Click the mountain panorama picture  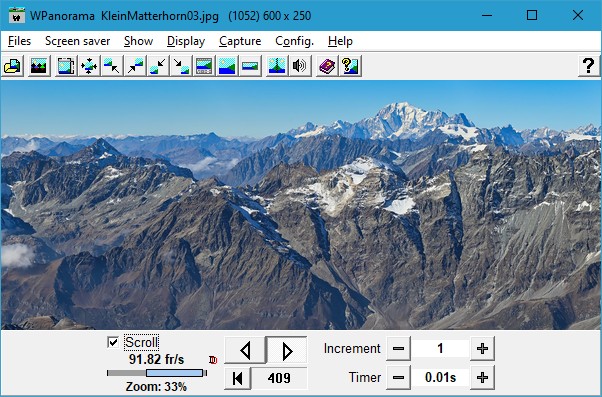point(301,205)
